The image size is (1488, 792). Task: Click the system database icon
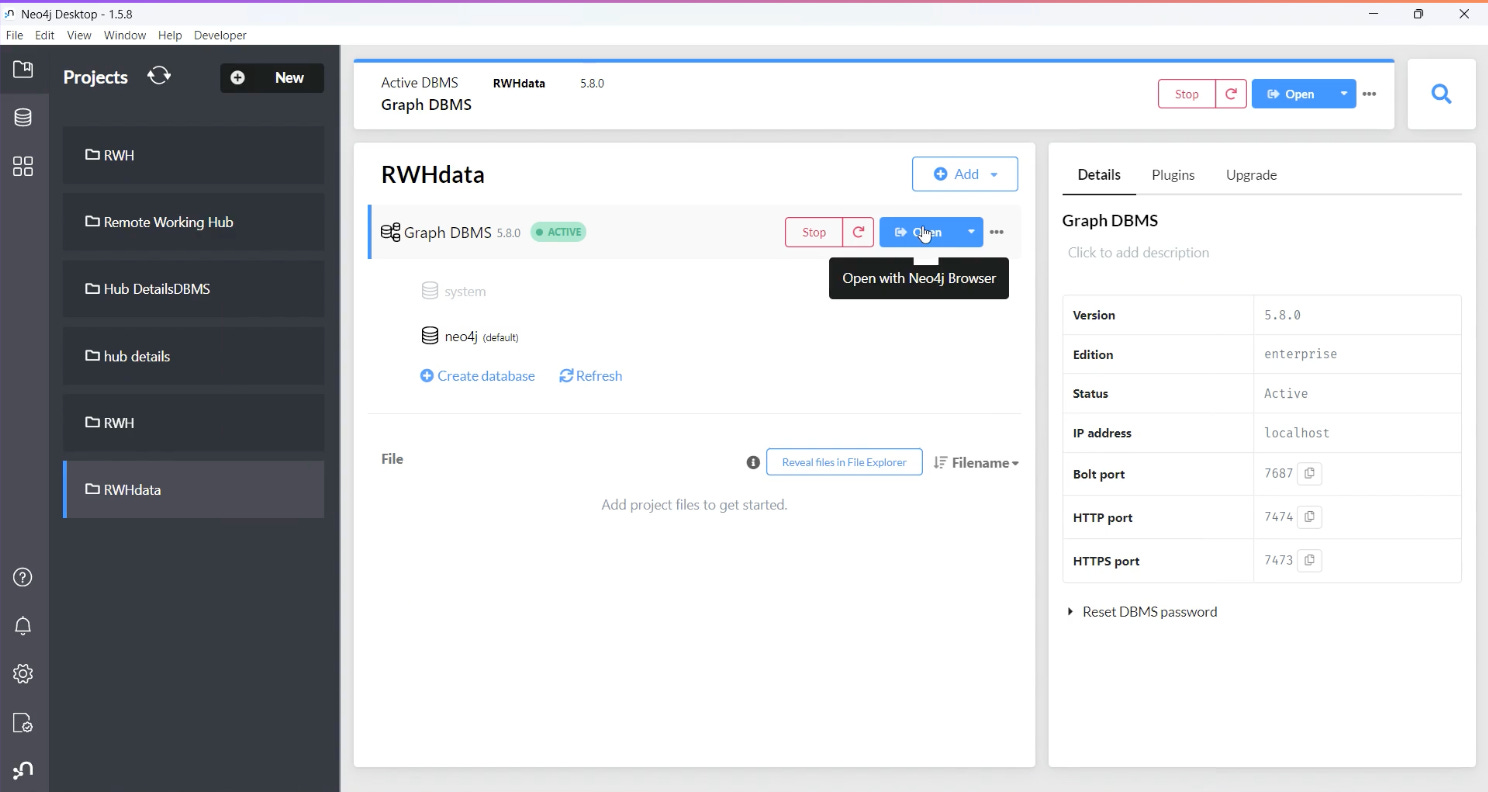(x=430, y=291)
